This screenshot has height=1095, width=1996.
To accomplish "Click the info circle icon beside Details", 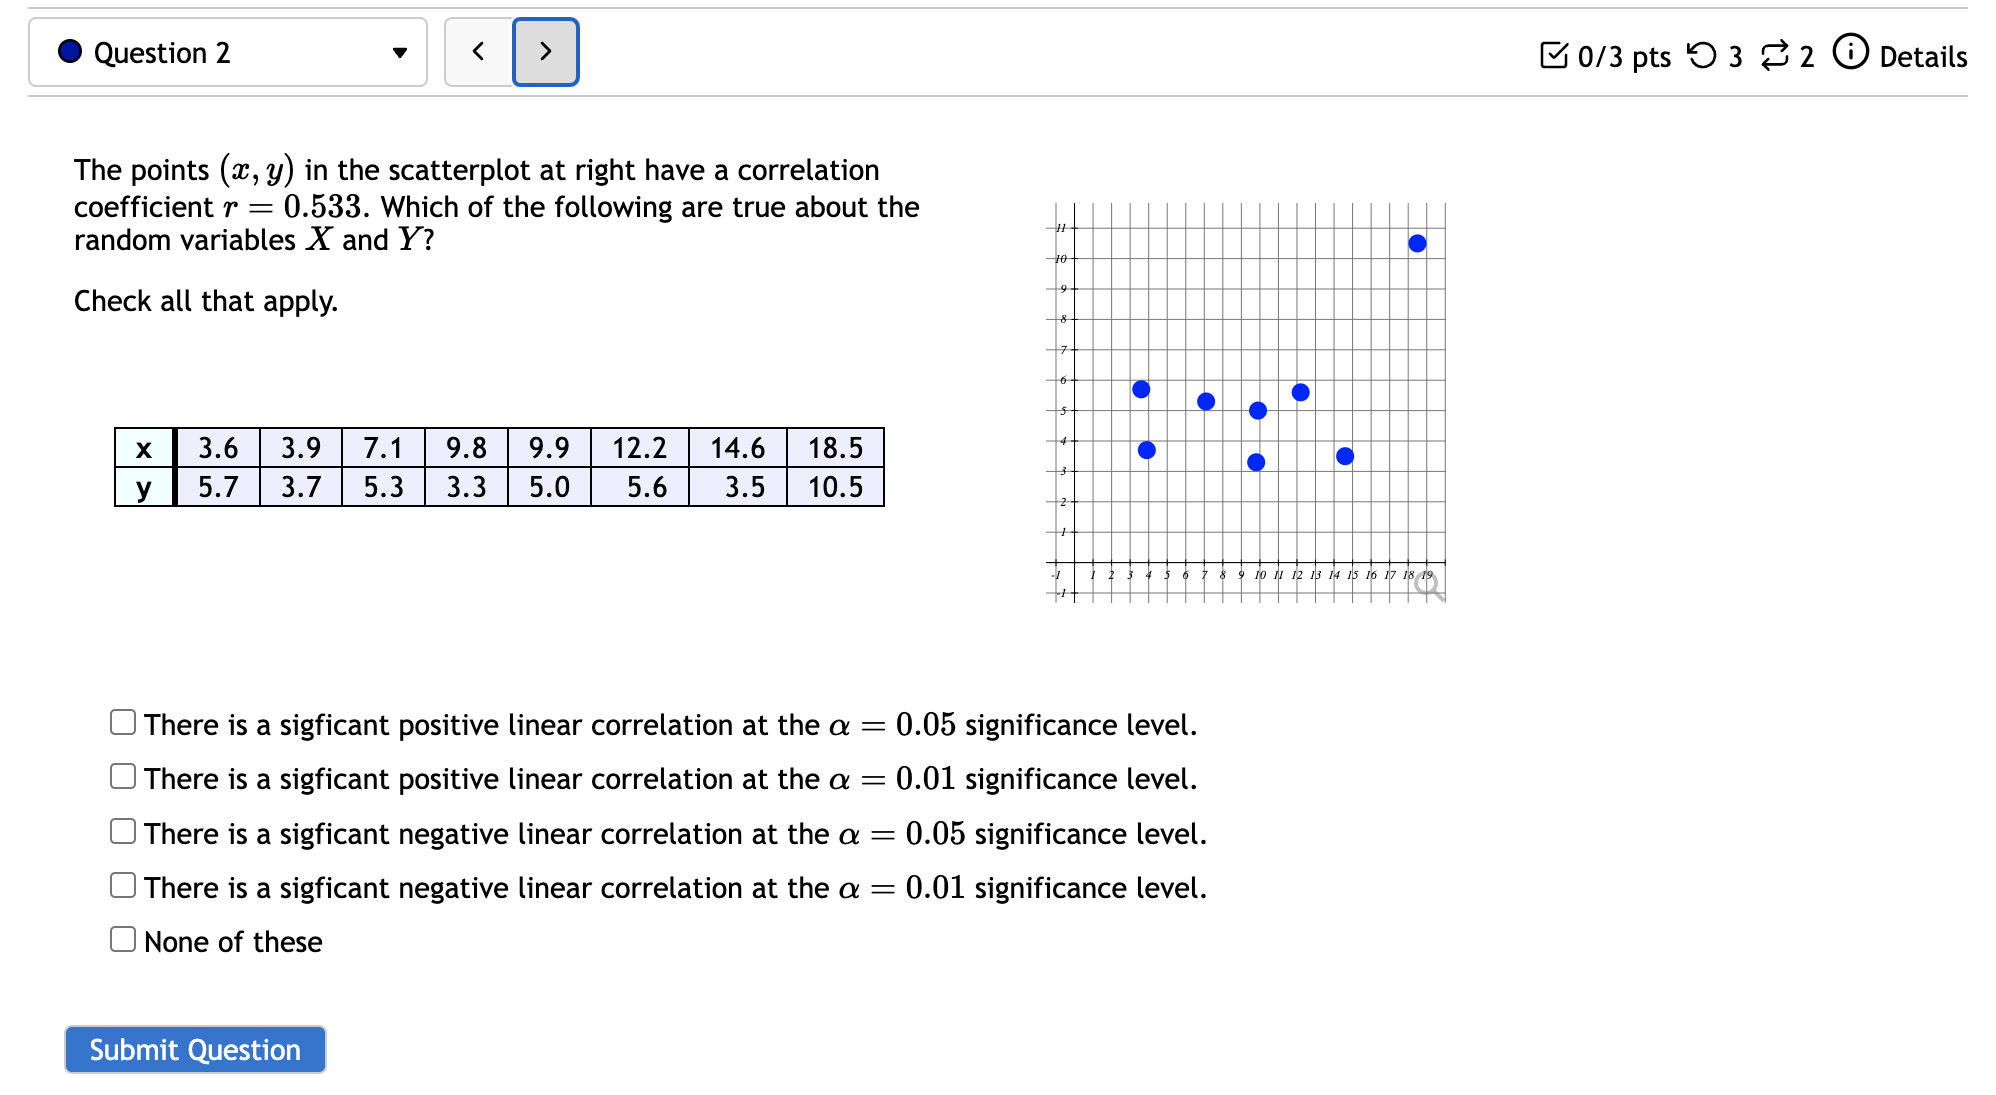I will click(1849, 56).
